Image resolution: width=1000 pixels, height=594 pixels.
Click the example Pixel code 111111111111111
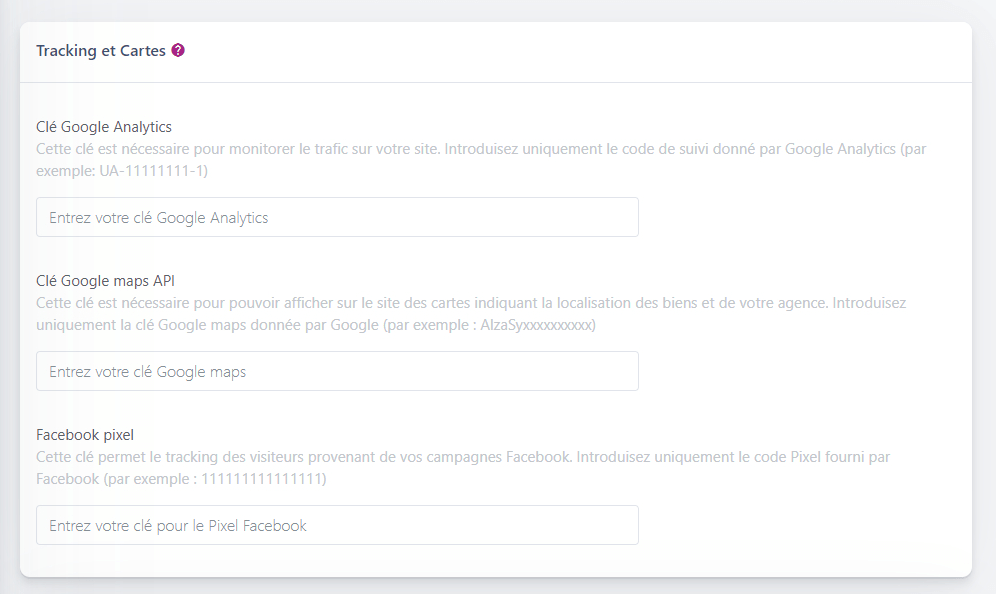[x=264, y=479]
